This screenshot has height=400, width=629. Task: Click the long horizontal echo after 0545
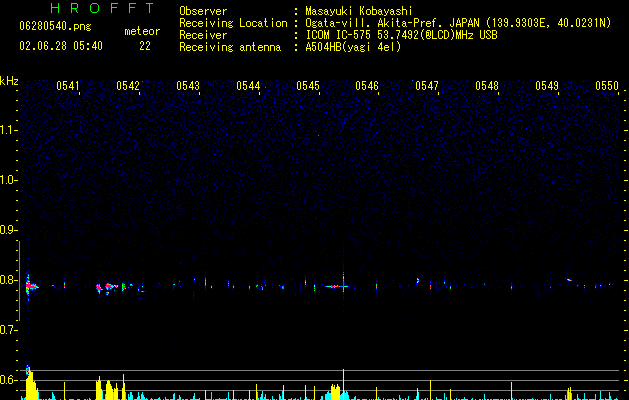click(x=336, y=286)
